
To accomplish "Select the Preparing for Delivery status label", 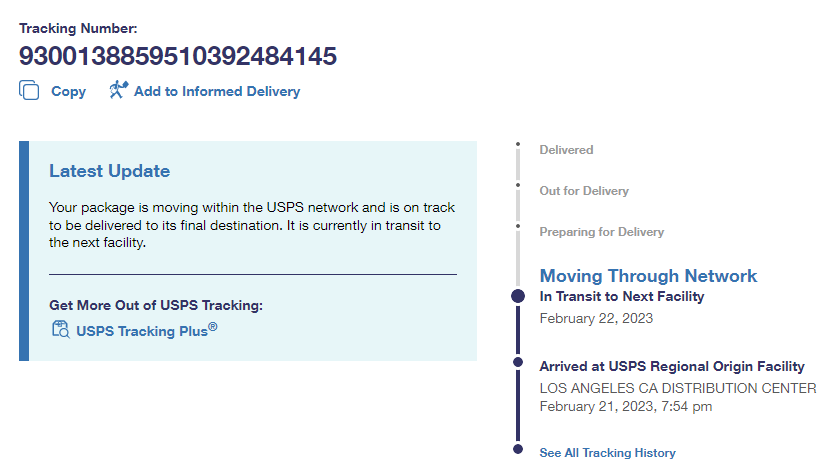I will (x=601, y=232).
